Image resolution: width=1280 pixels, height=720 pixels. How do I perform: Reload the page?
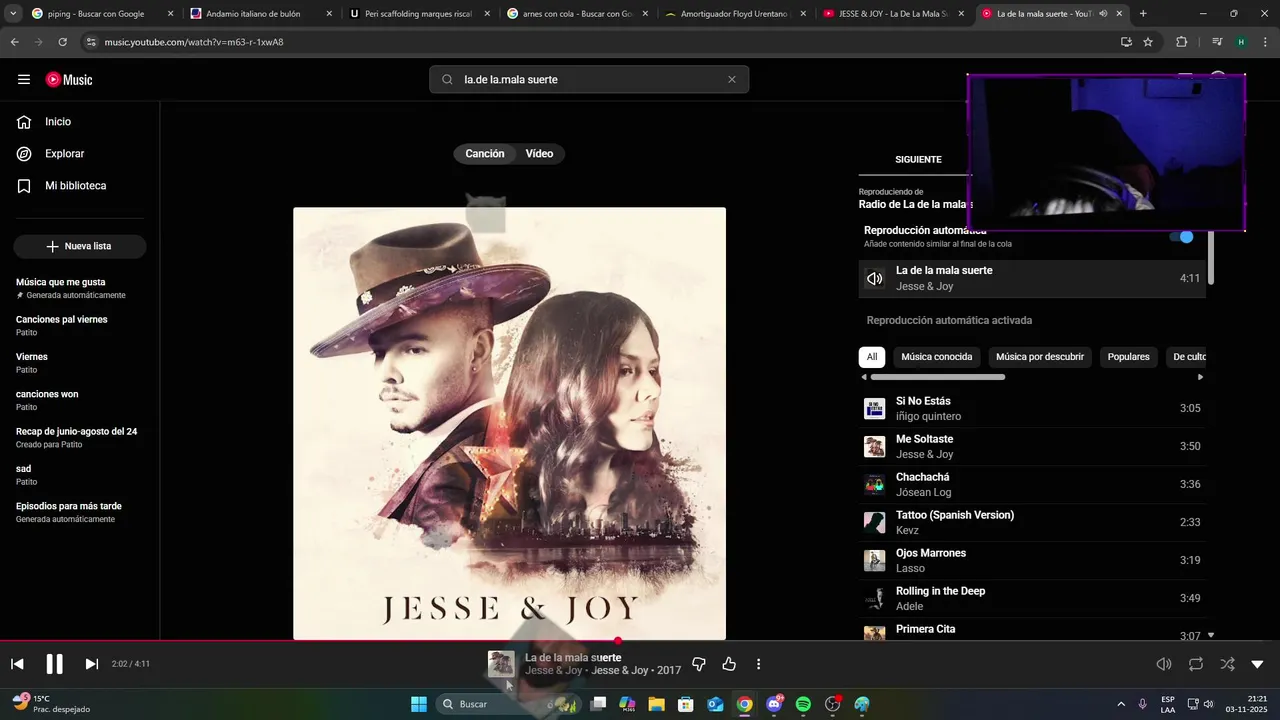coord(62,42)
